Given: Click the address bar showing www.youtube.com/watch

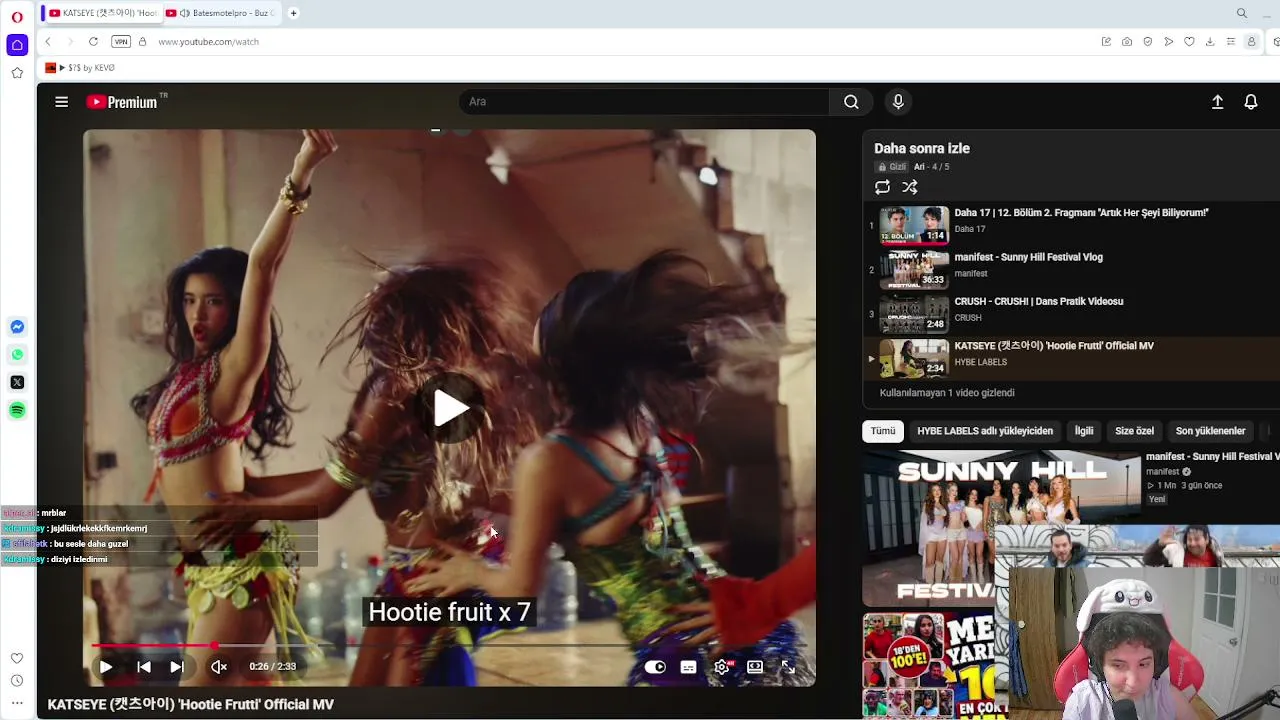Looking at the screenshot, I should (208, 42).
